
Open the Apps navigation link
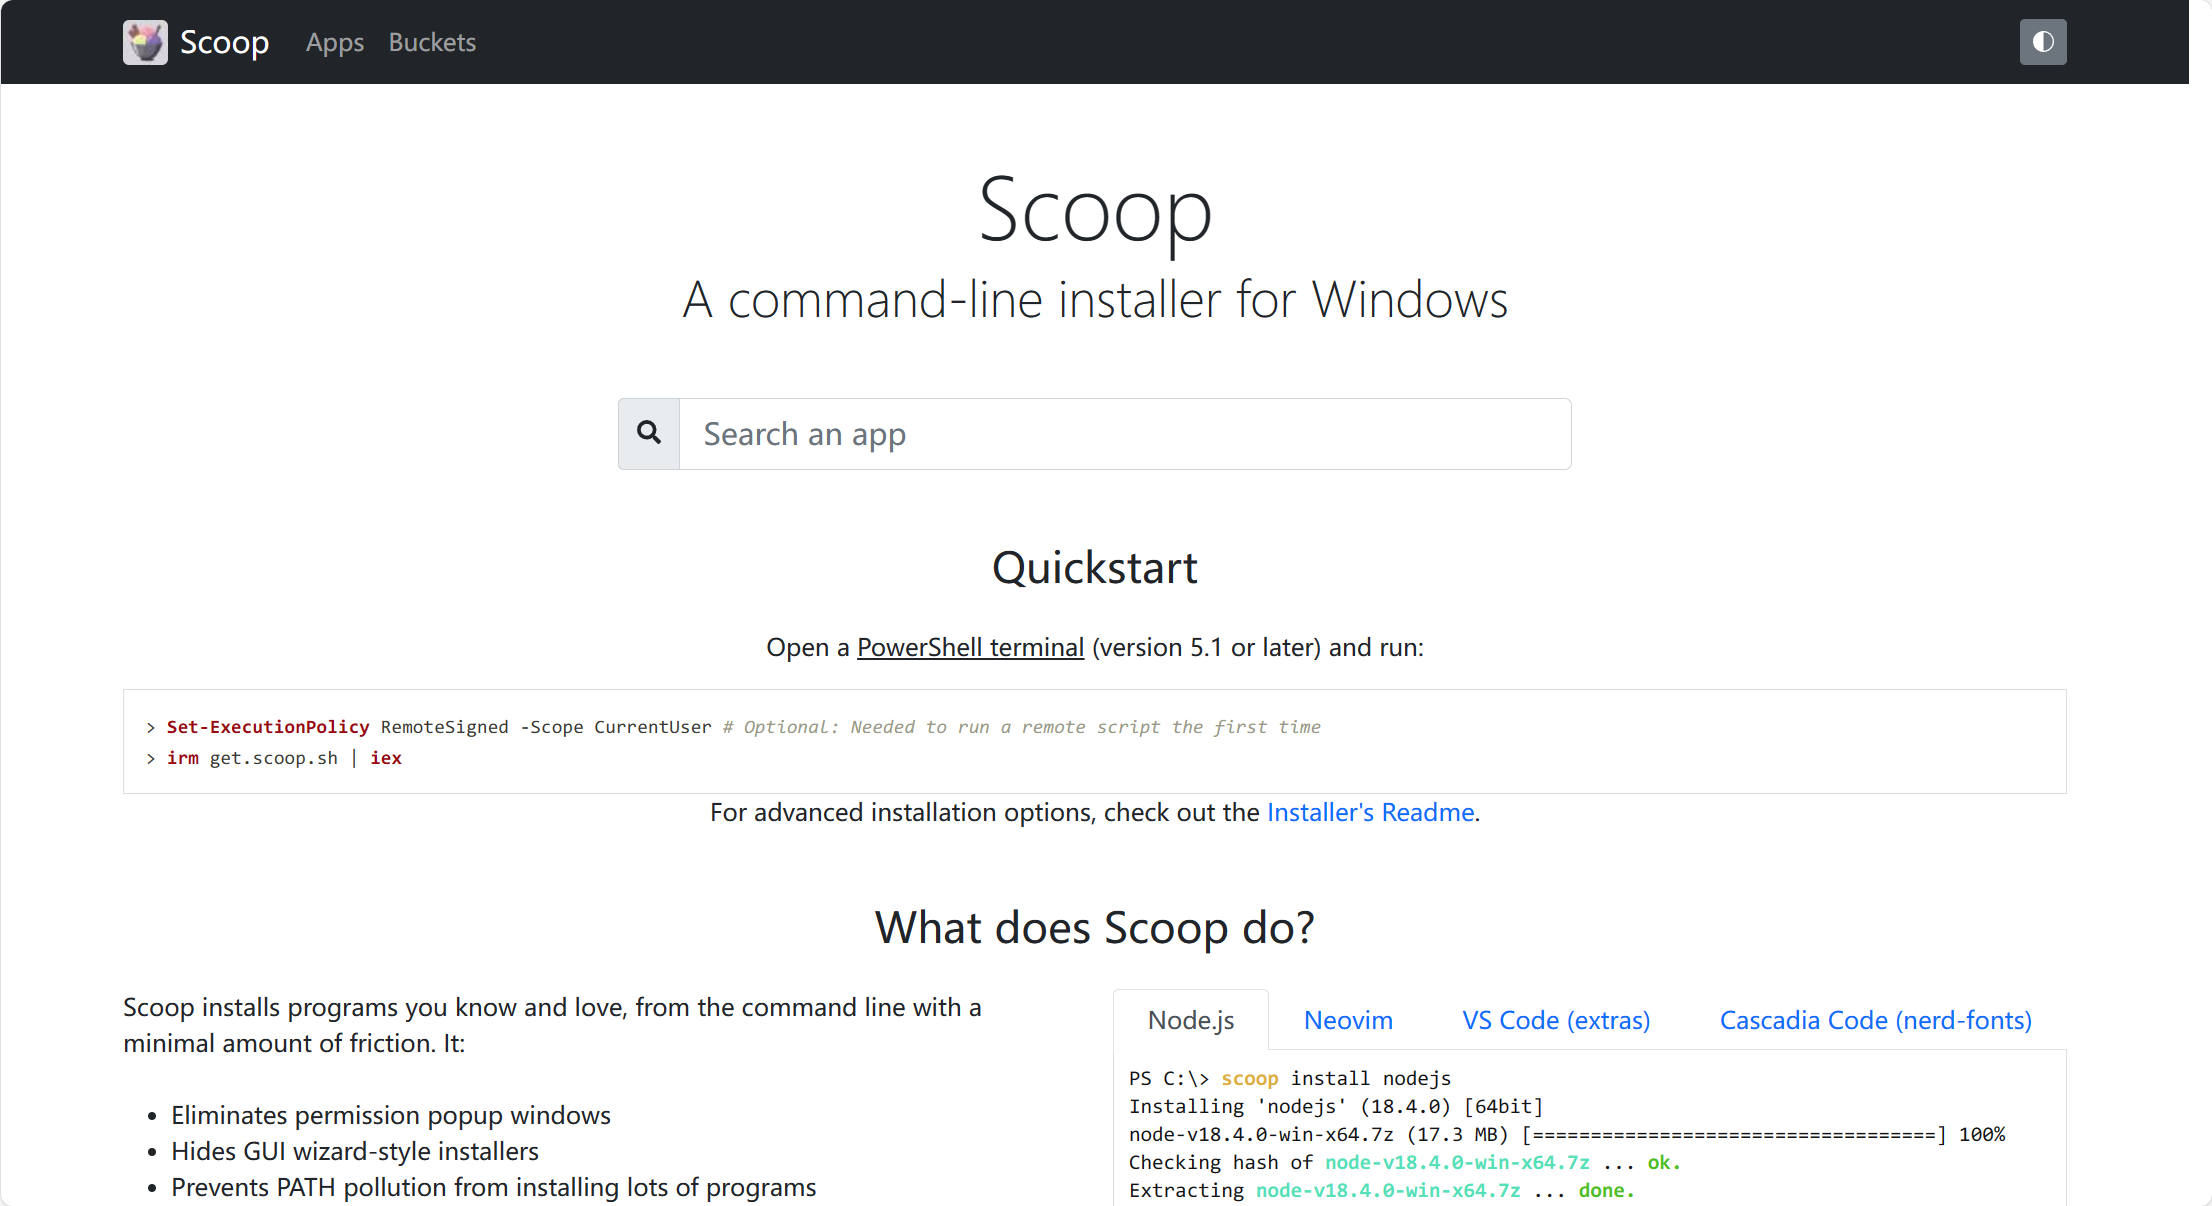(334, 42)
